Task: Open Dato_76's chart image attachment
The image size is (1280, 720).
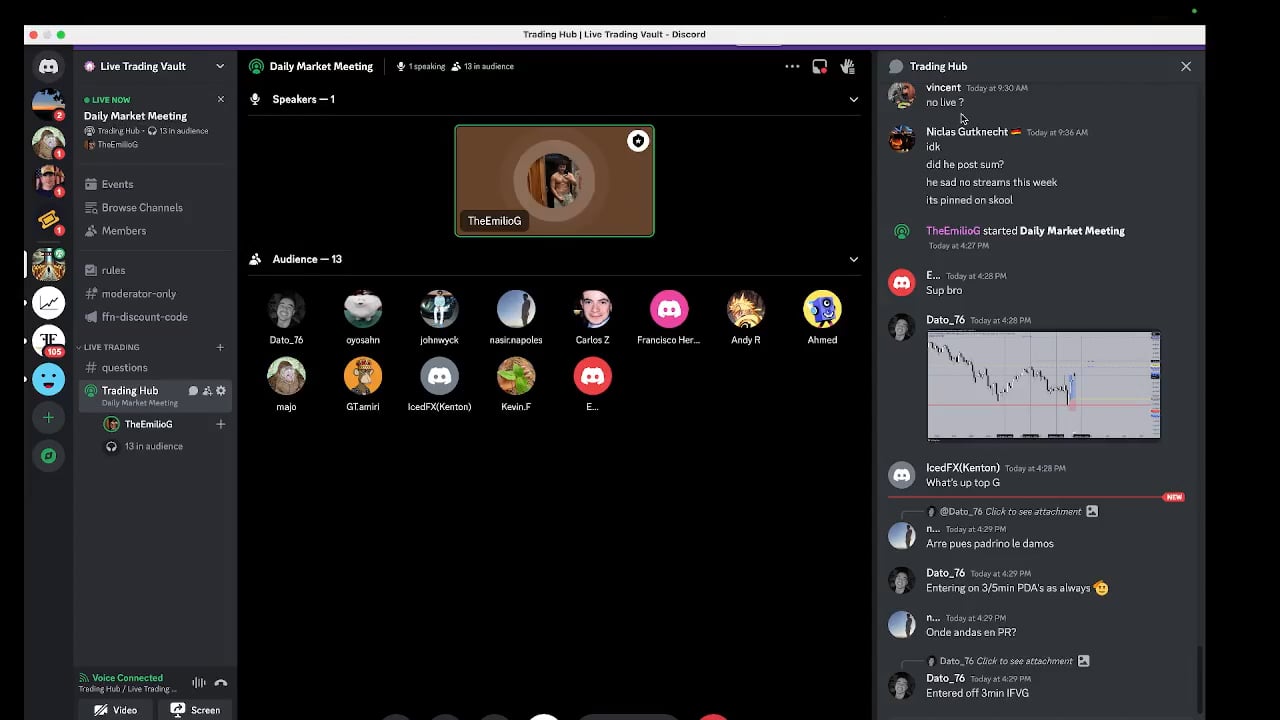Action: [1043, 385]
